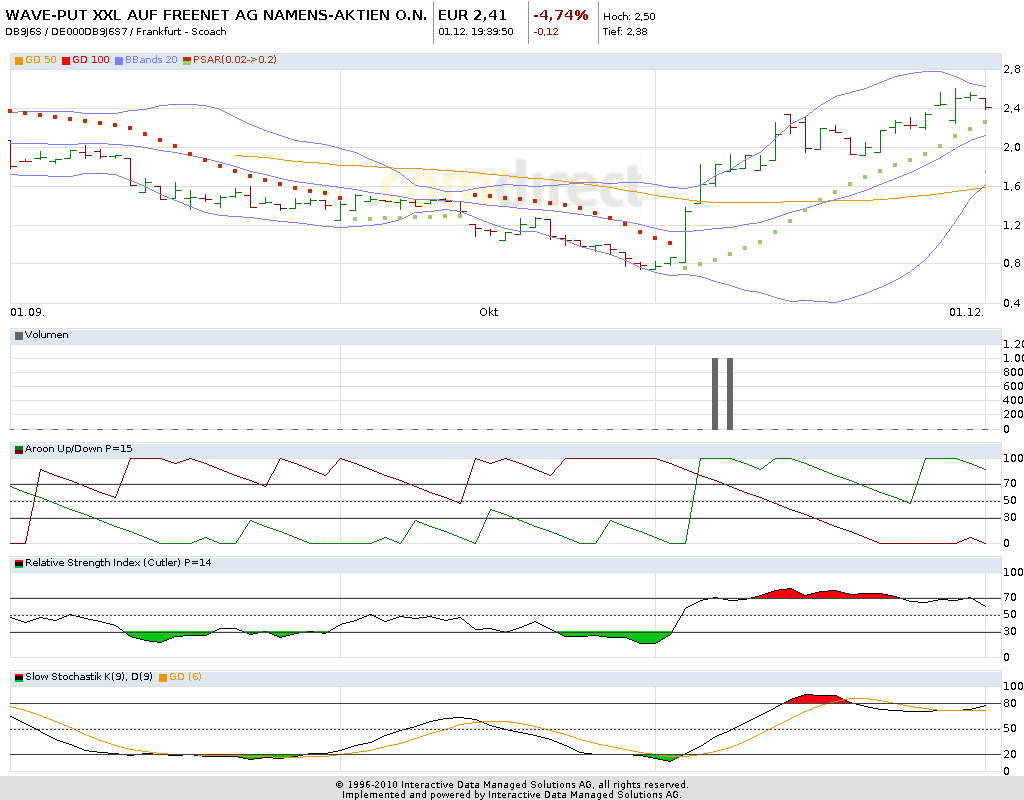Click the PSAR legend color marker
The width and height of the screenshot is (1024, 800).
pos(187,61)
